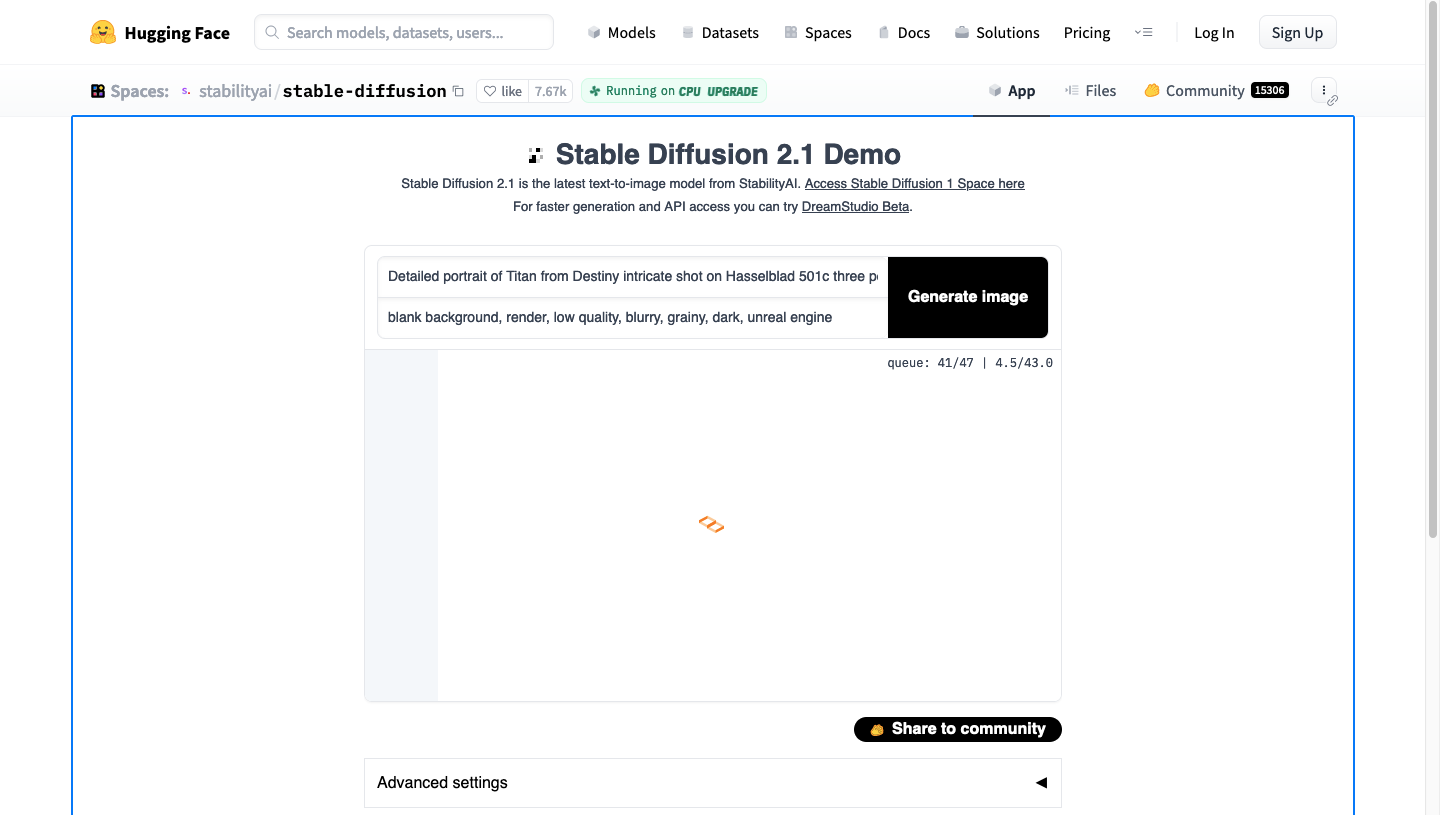Click the Hugging Face emoji logo
Viewport: 1440px width, 815px height.
pos(103,33)
